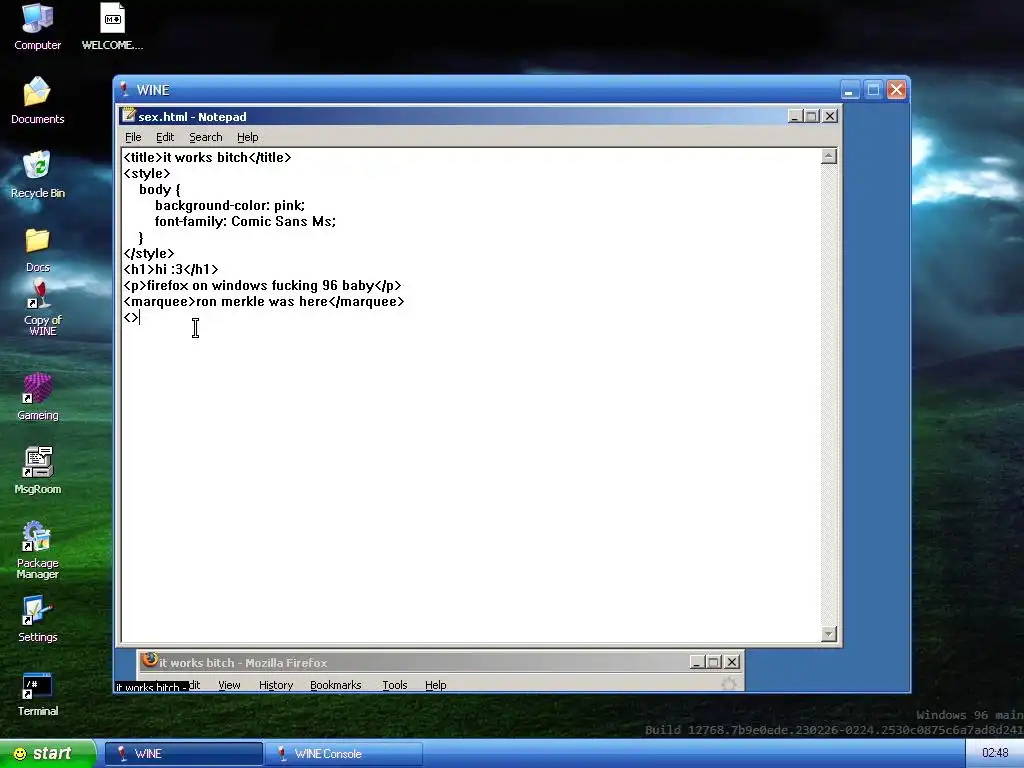Open the Firefox View menu
Viewport: 1024px width, 768px height.
pyautogui.click(x=229, y=684)
